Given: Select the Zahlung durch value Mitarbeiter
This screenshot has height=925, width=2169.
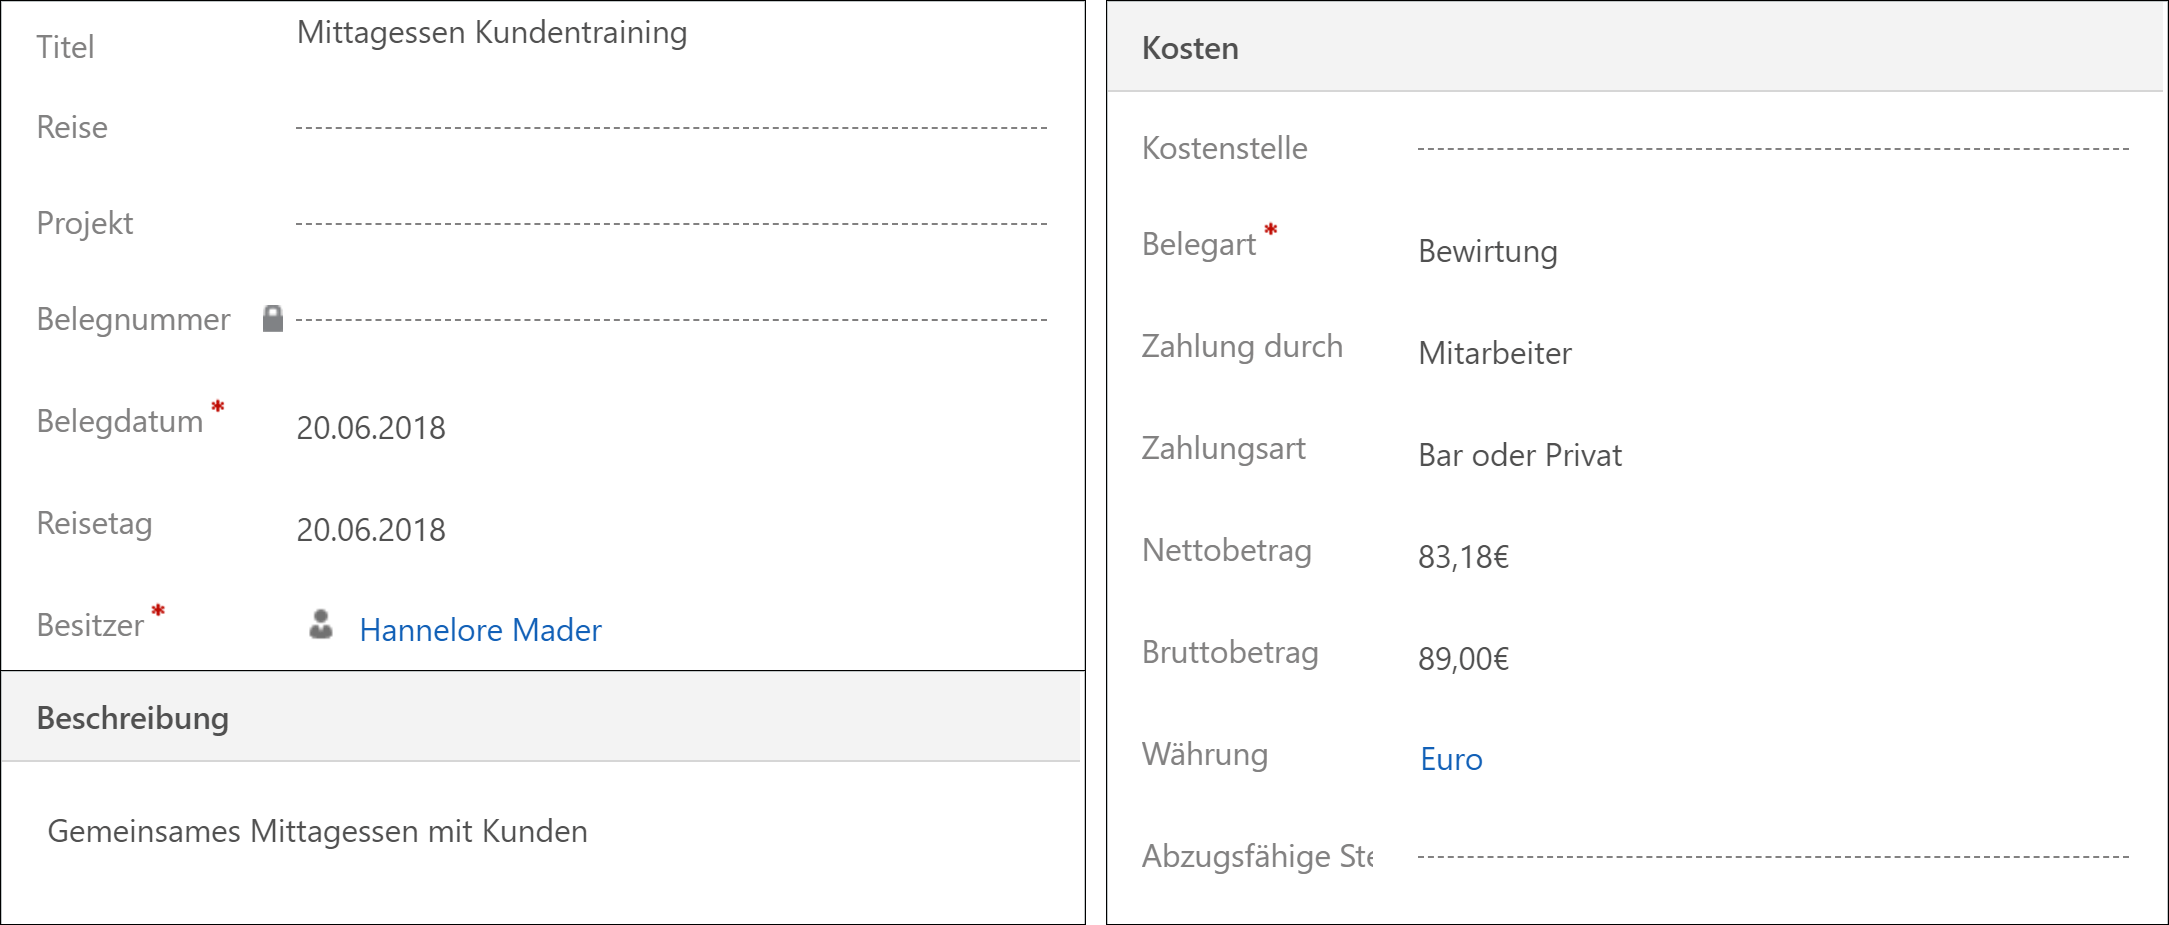Looking at the screenshot, I should point(1495,353).
